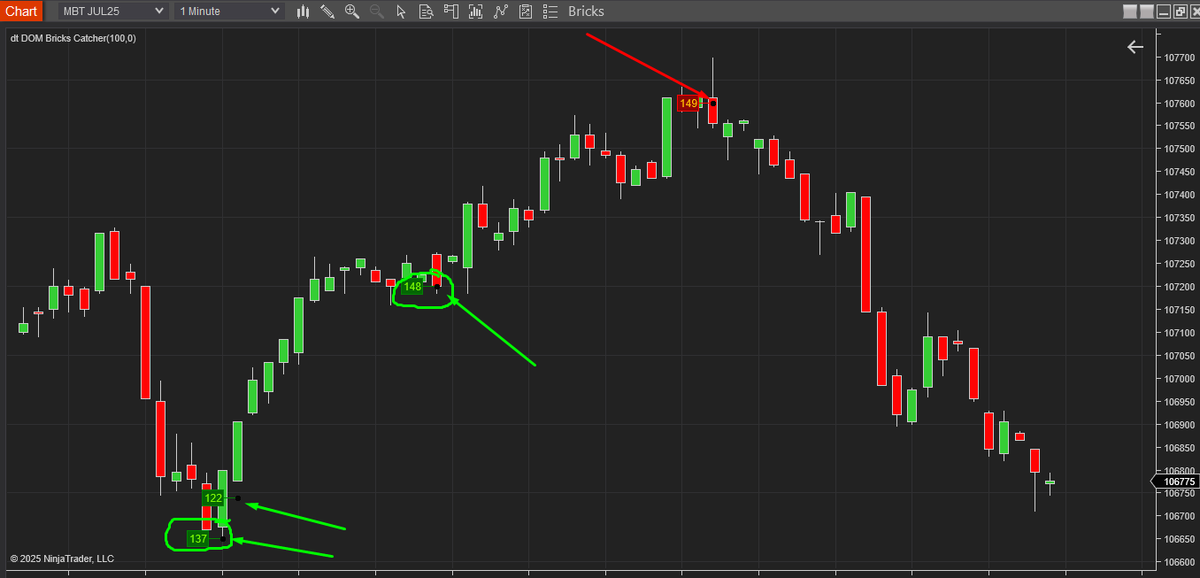This screenshot has height=578, width=1200.
Task: Click the green 148 signal marker
Action: [x=413, y=287]
